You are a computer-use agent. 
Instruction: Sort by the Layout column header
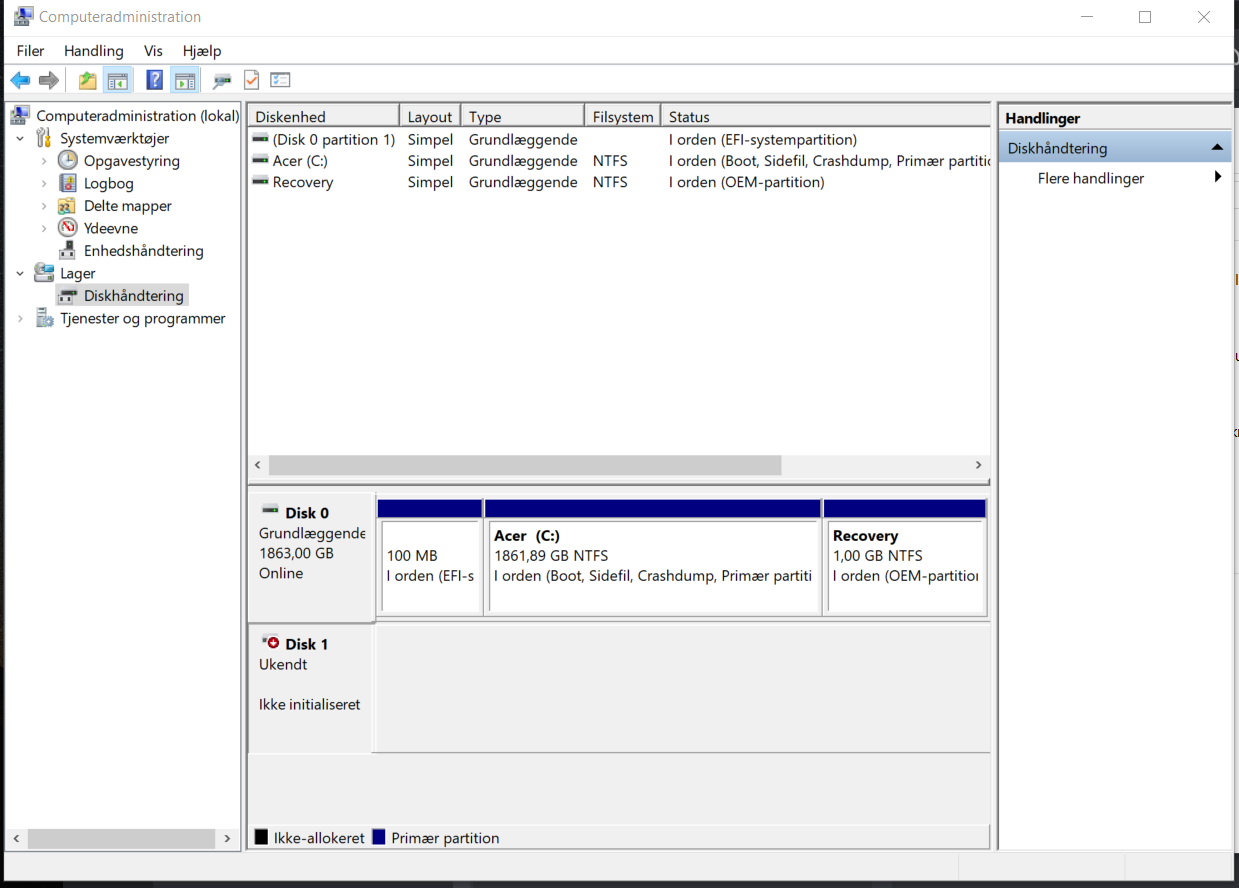tap(430, 117)
